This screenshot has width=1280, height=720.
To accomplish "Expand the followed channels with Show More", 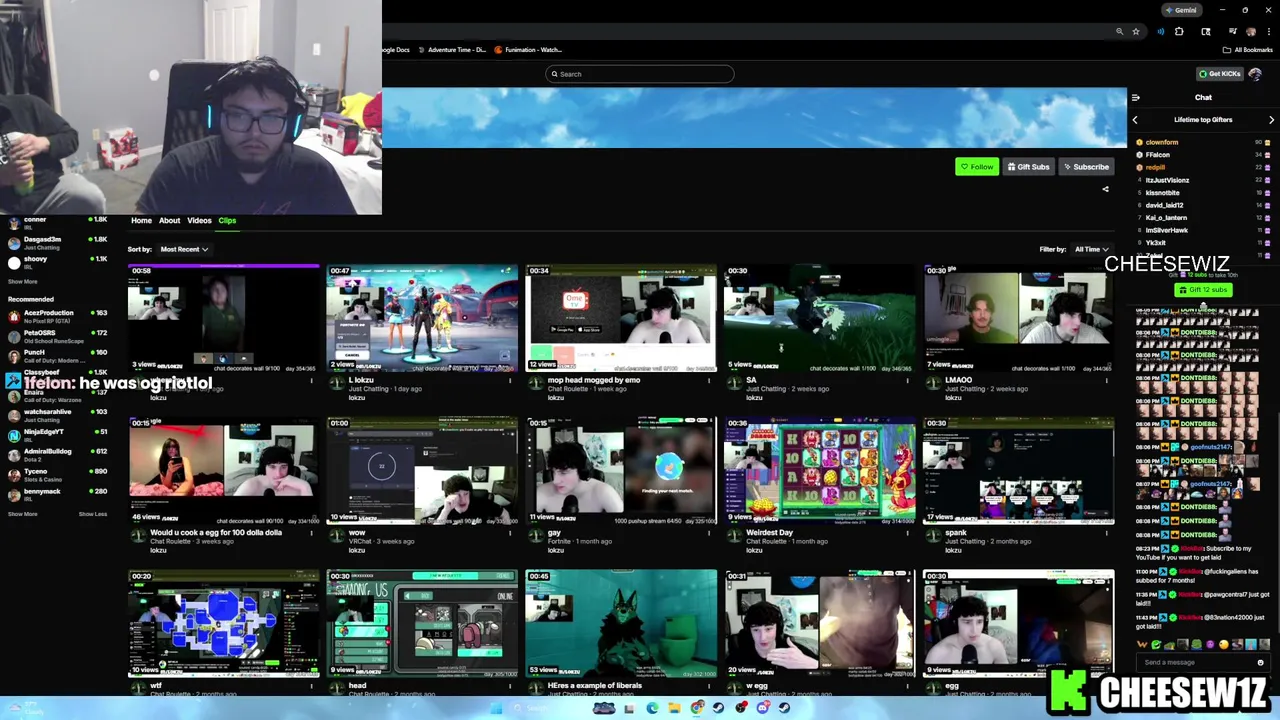I will (22, 282).
